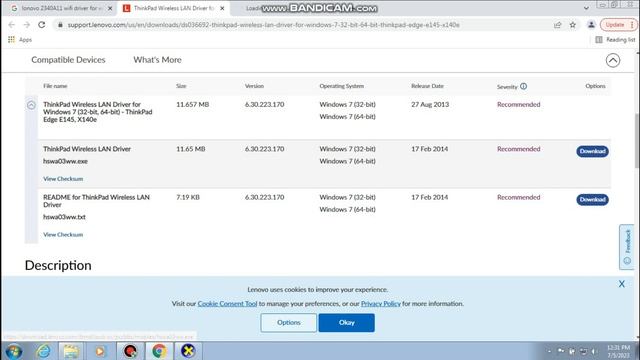Click the '7.19 KB' size cell
This screenshot has height=360, width=640.
click(x=188, y=197)
